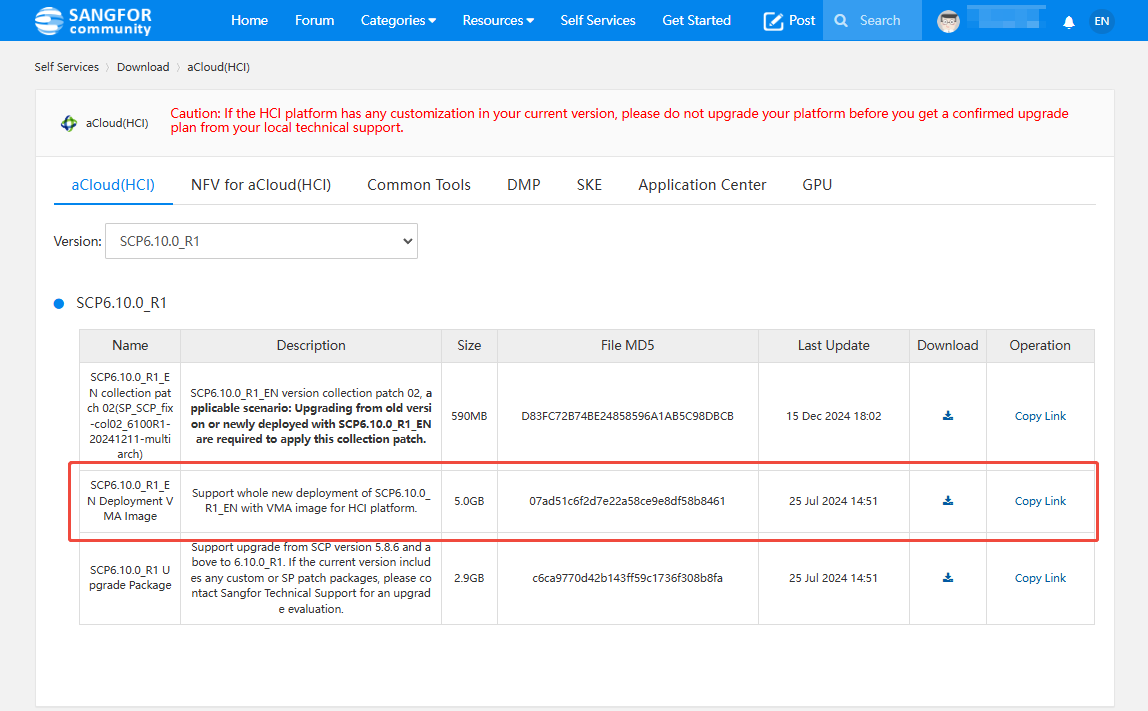Switch to NFV for aCloud(HCI) tab
1148x711 pixels.
261,185
